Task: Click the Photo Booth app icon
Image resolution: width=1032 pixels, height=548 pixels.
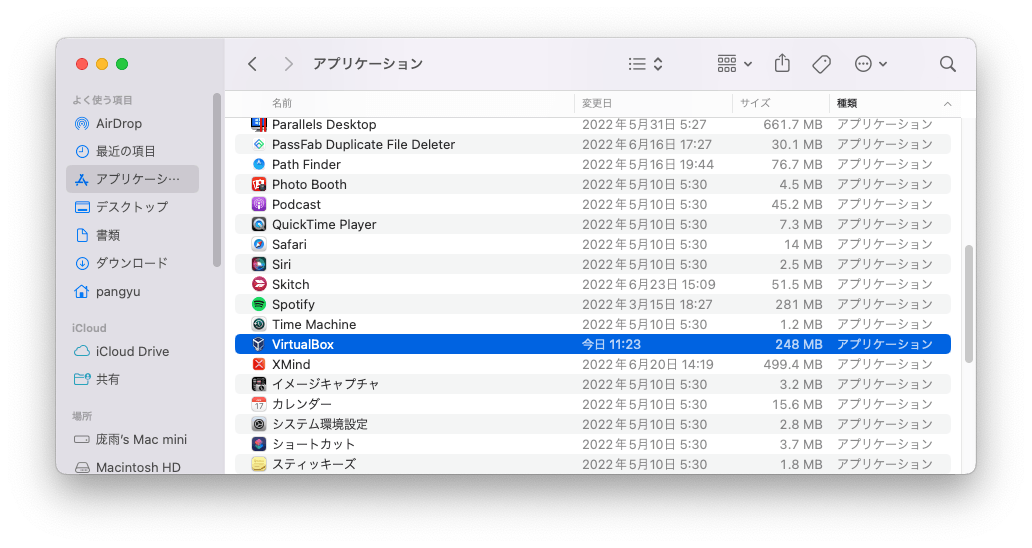Action: [x=259, y=184]
